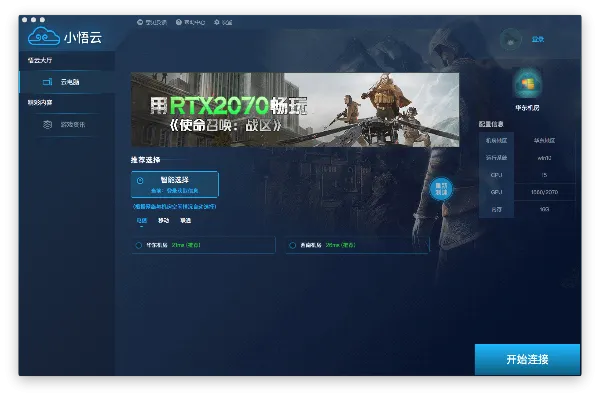Click the latency text in left server row
The height and width of the screenshot is (398, 600).
click(x=186, y=245)
